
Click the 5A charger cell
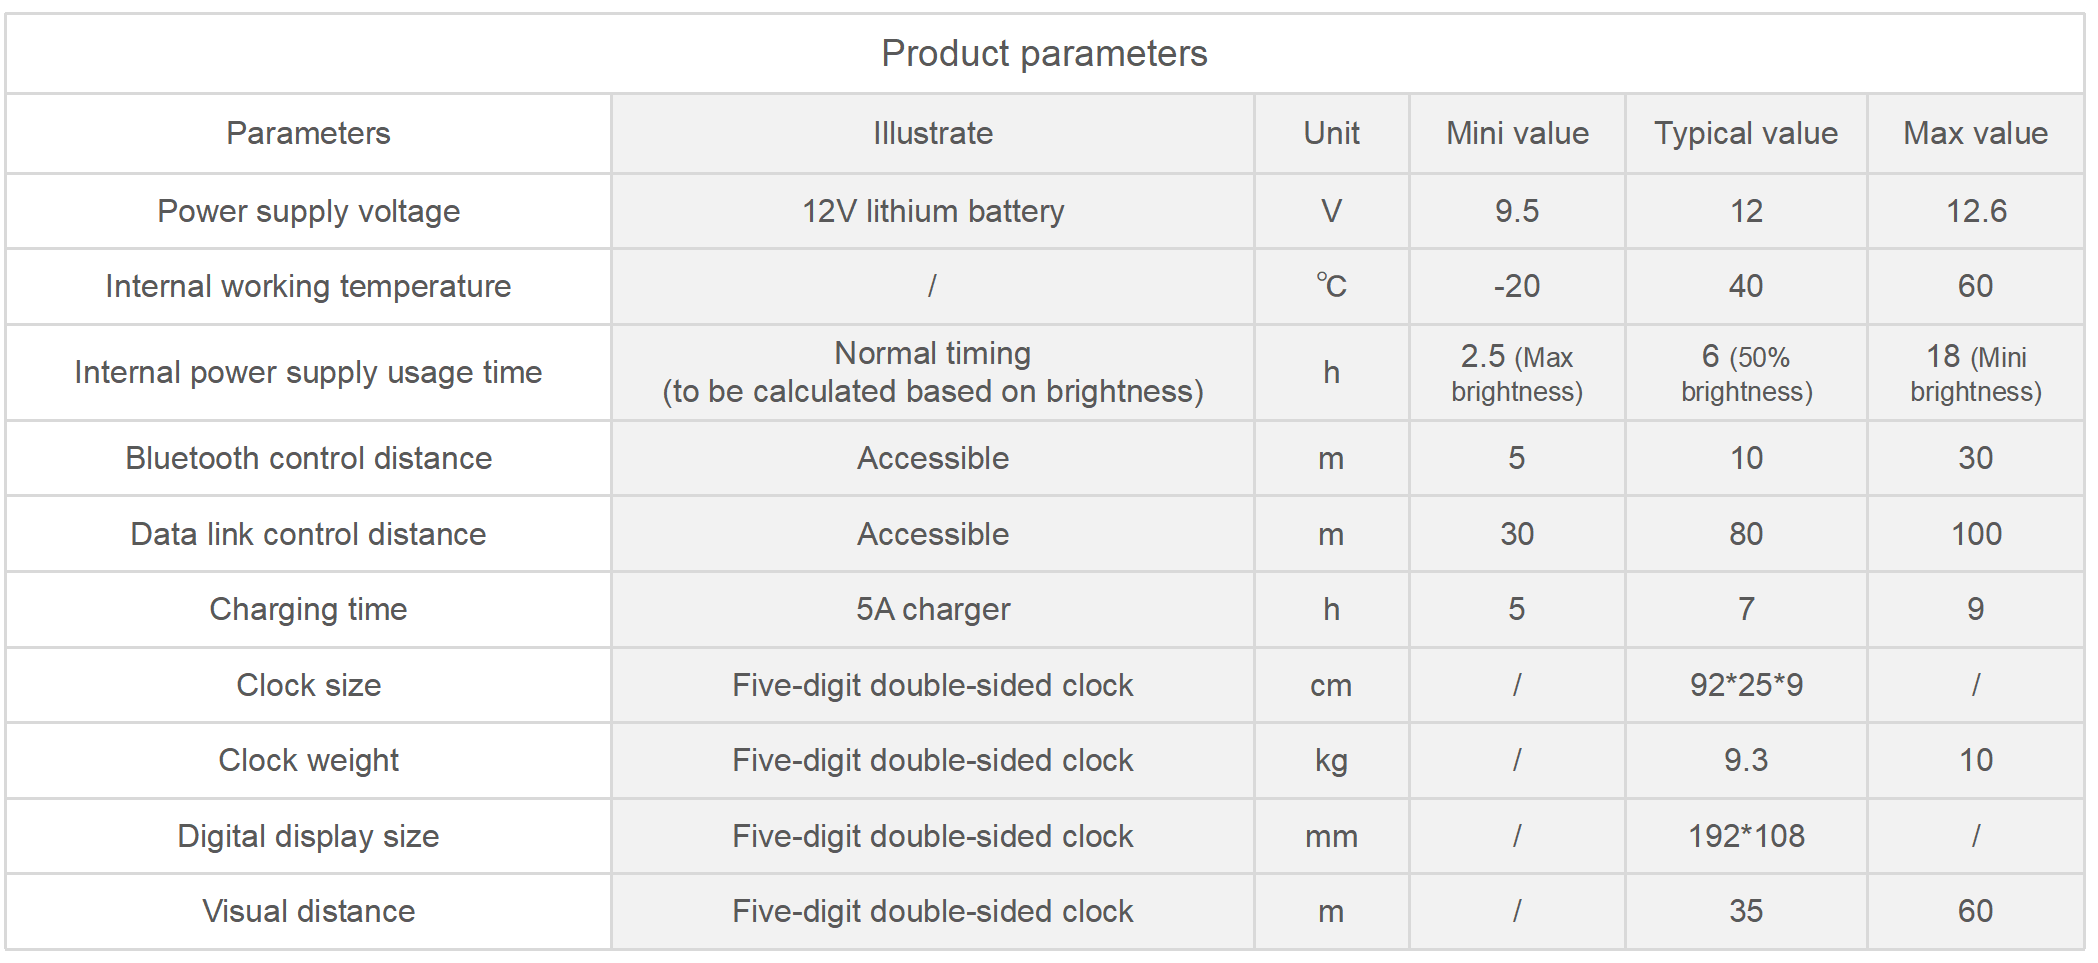(x=933, y=609)
